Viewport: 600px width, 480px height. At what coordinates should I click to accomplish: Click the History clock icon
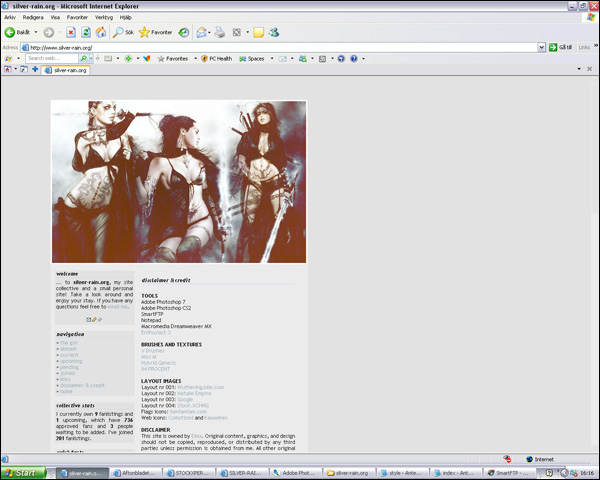pyautogui.click(x=184, y=33)
